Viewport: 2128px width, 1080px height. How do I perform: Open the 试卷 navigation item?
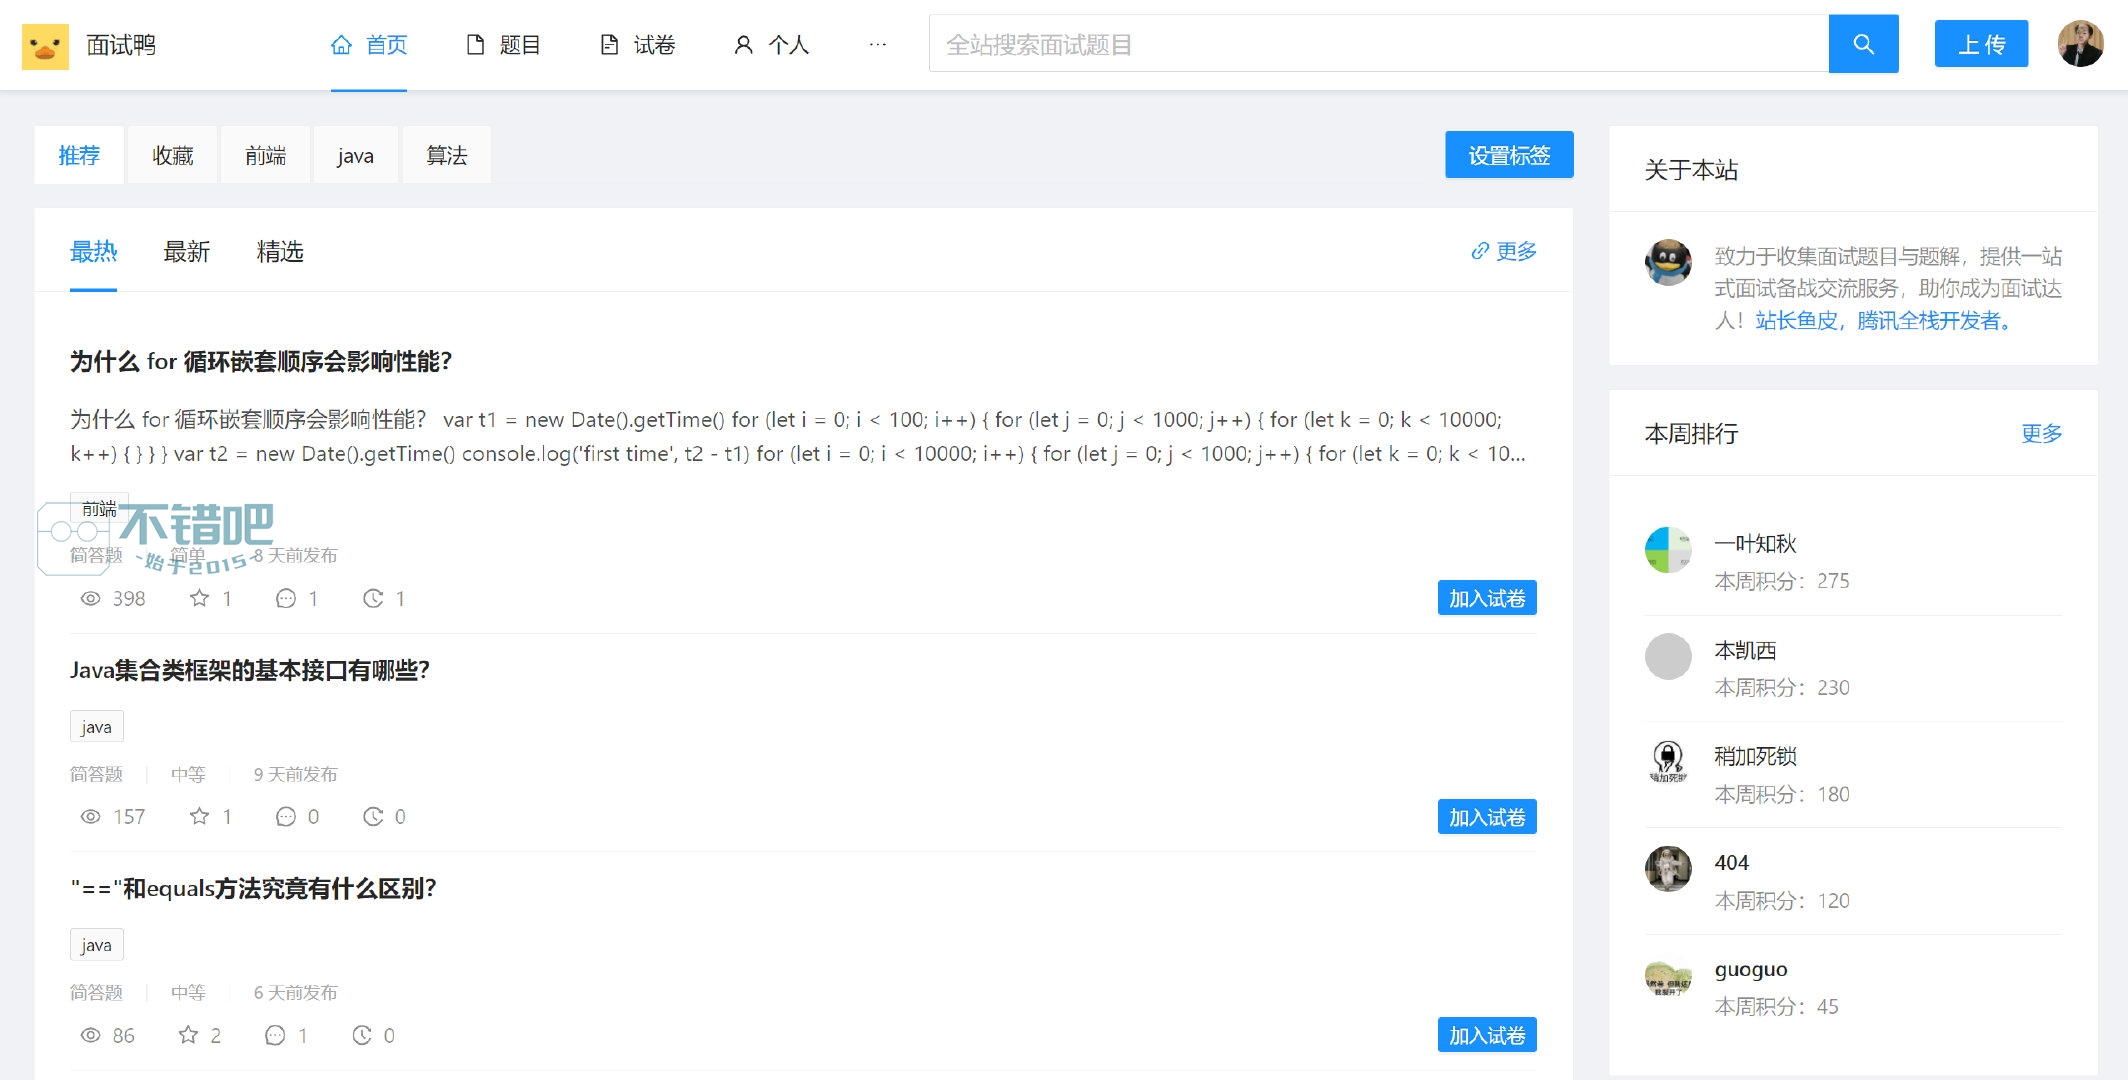638,45
